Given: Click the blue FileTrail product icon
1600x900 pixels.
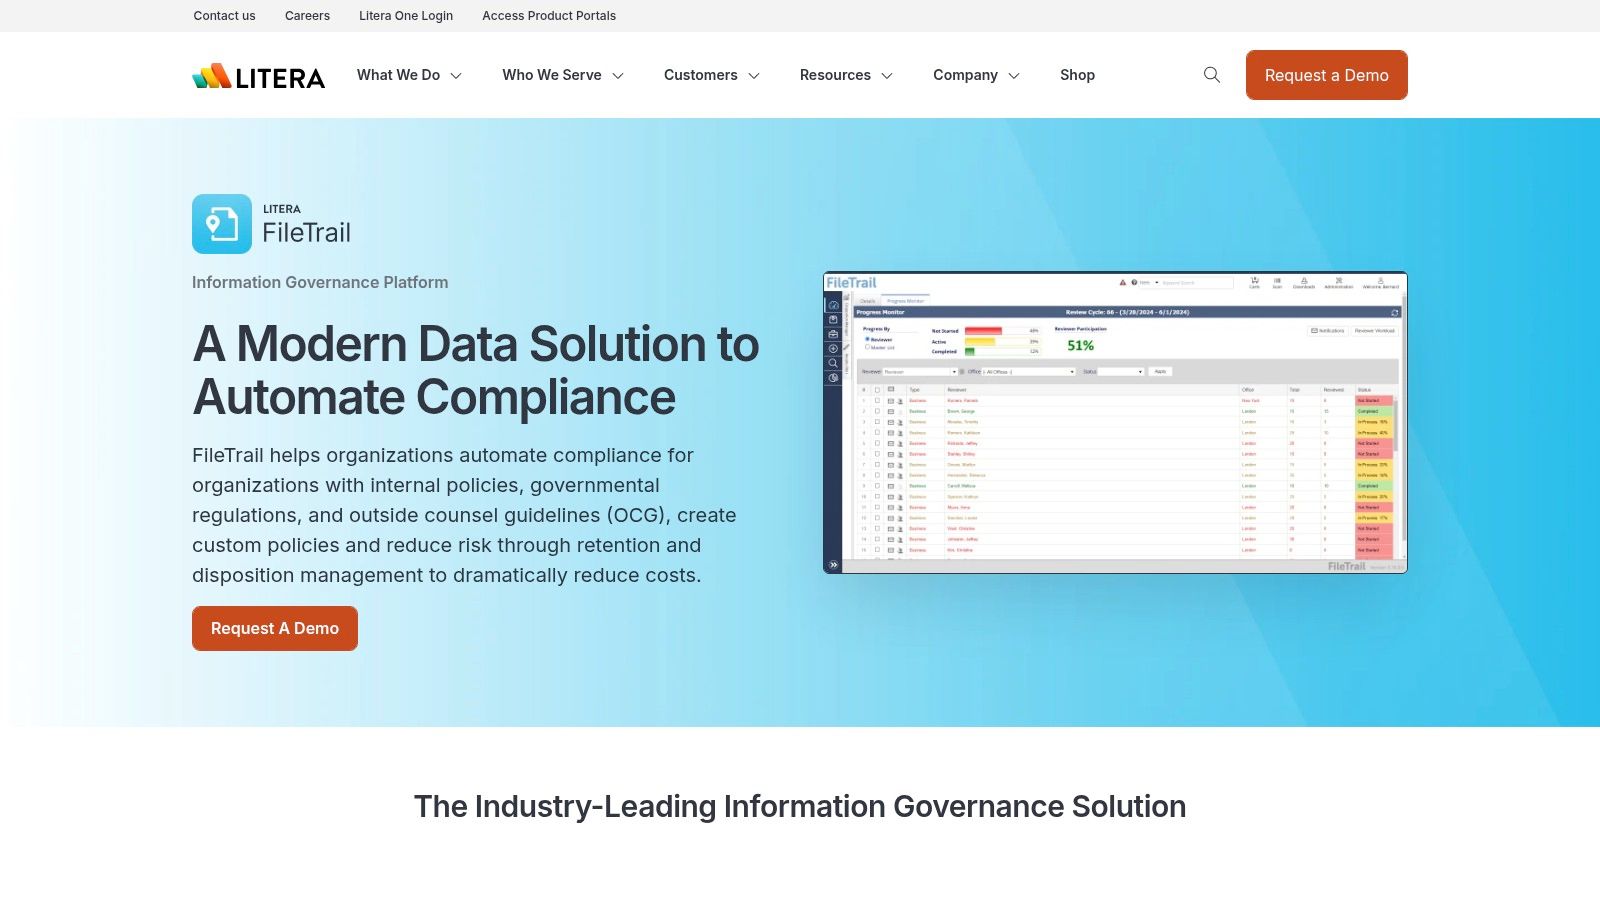Looking at the screenshot, I should pos(222,224).
